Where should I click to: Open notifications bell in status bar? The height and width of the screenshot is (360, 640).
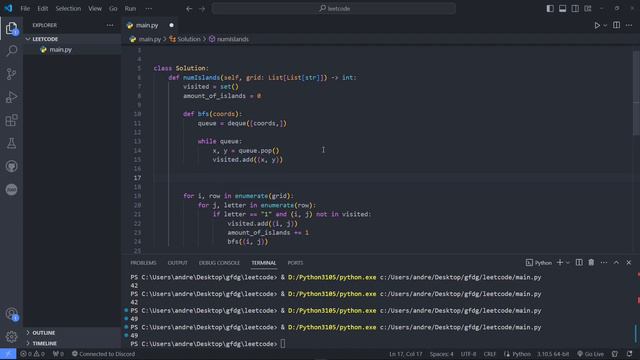629,354
